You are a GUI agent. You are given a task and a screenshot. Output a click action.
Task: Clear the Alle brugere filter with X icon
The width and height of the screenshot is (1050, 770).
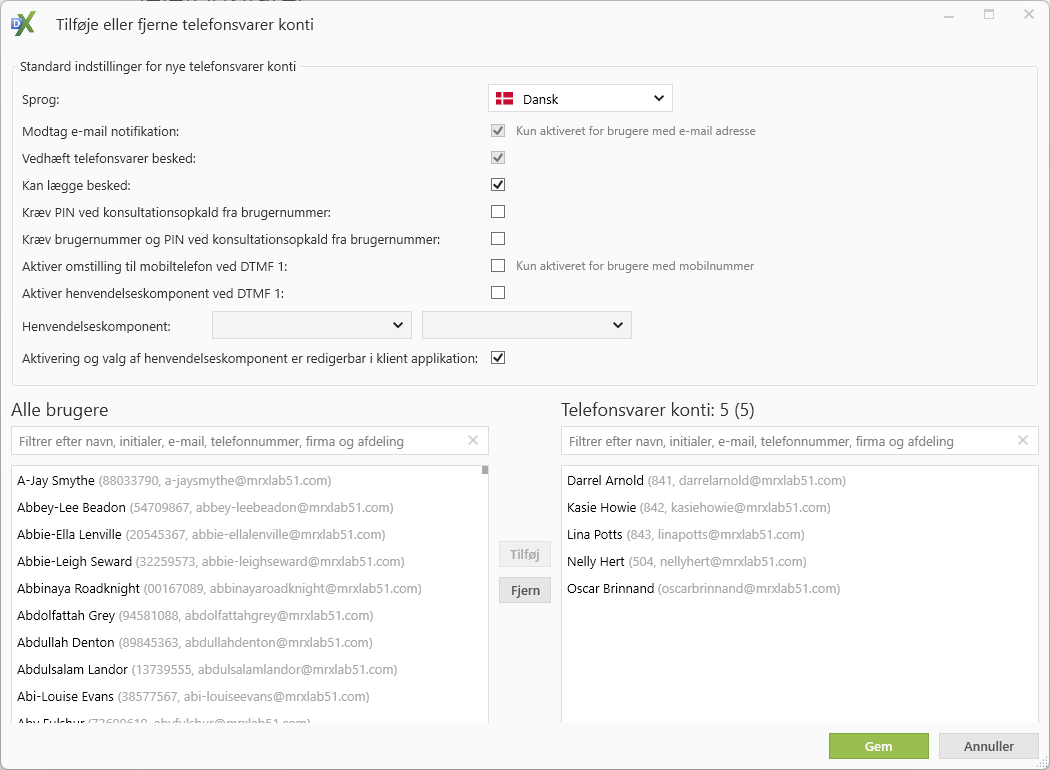[473, 441]
